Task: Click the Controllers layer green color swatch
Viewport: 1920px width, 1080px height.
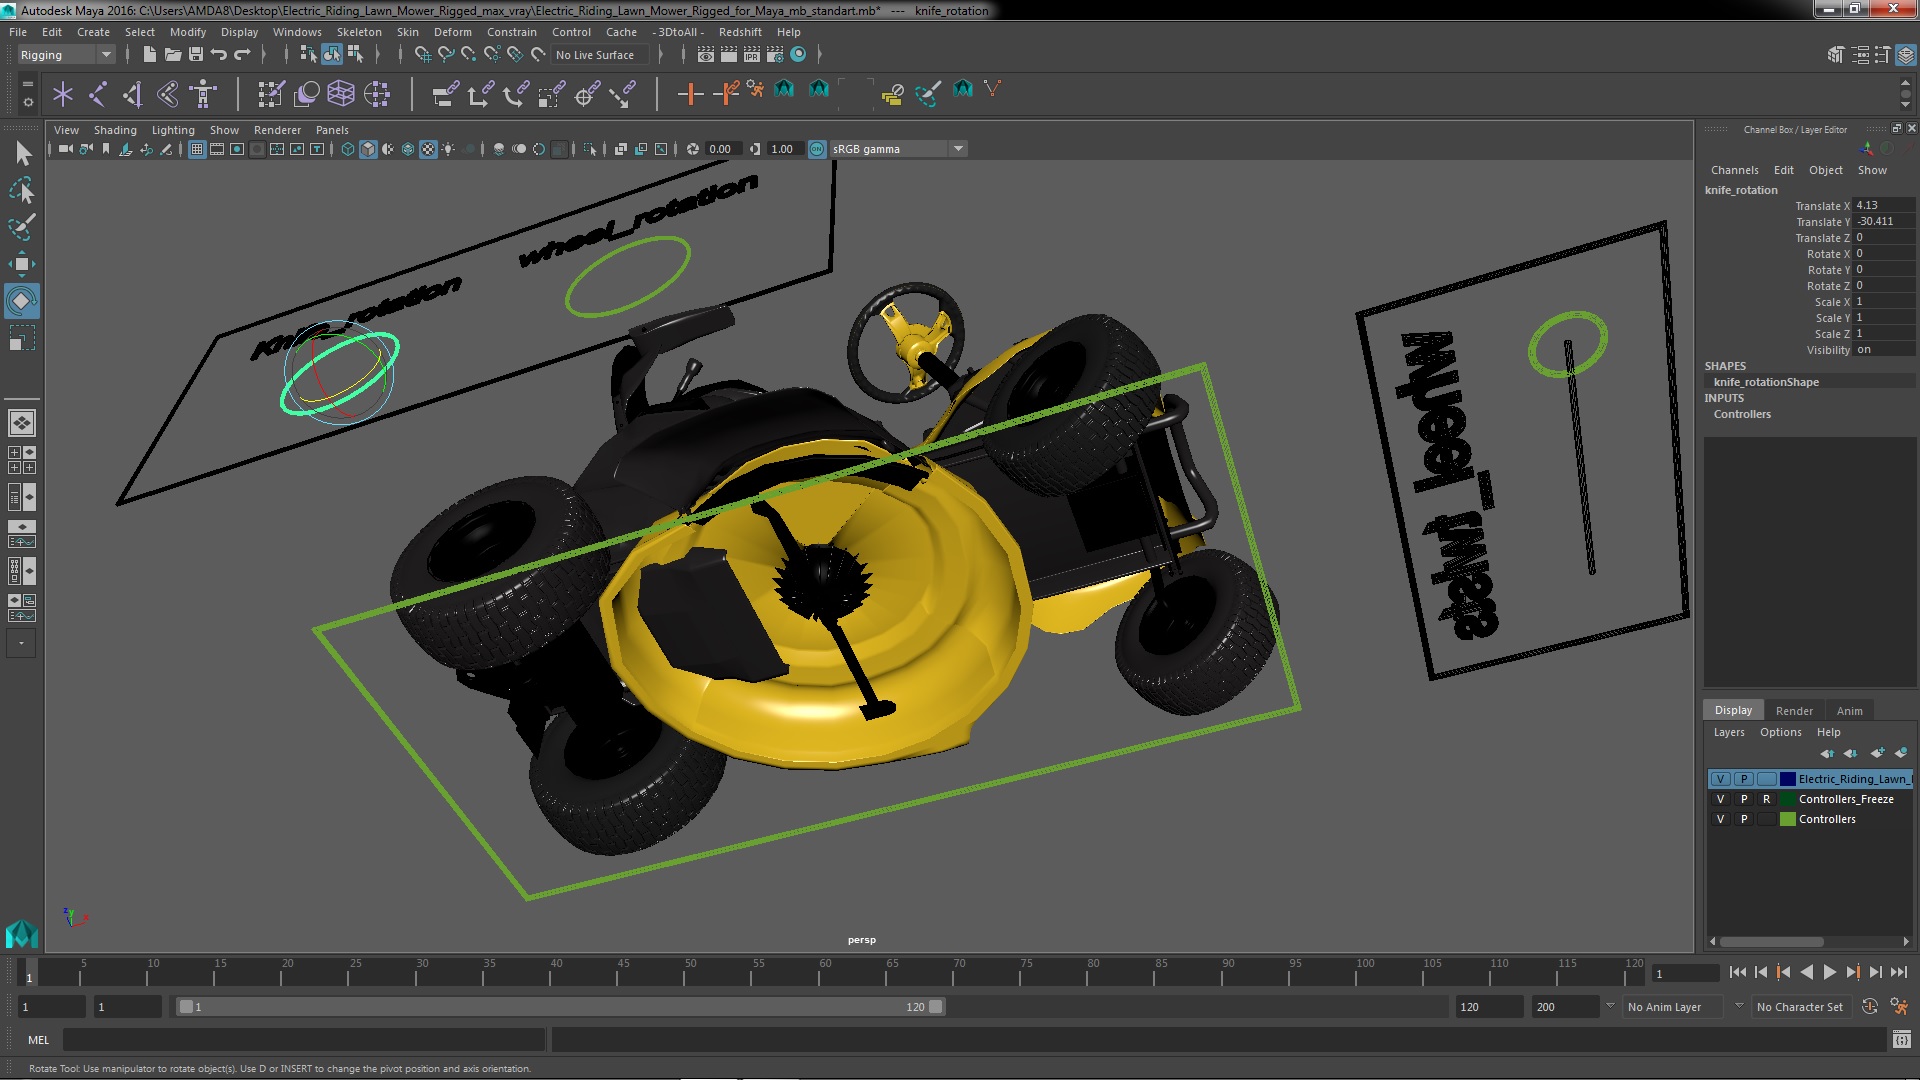Action: (x=1787, y=819)
